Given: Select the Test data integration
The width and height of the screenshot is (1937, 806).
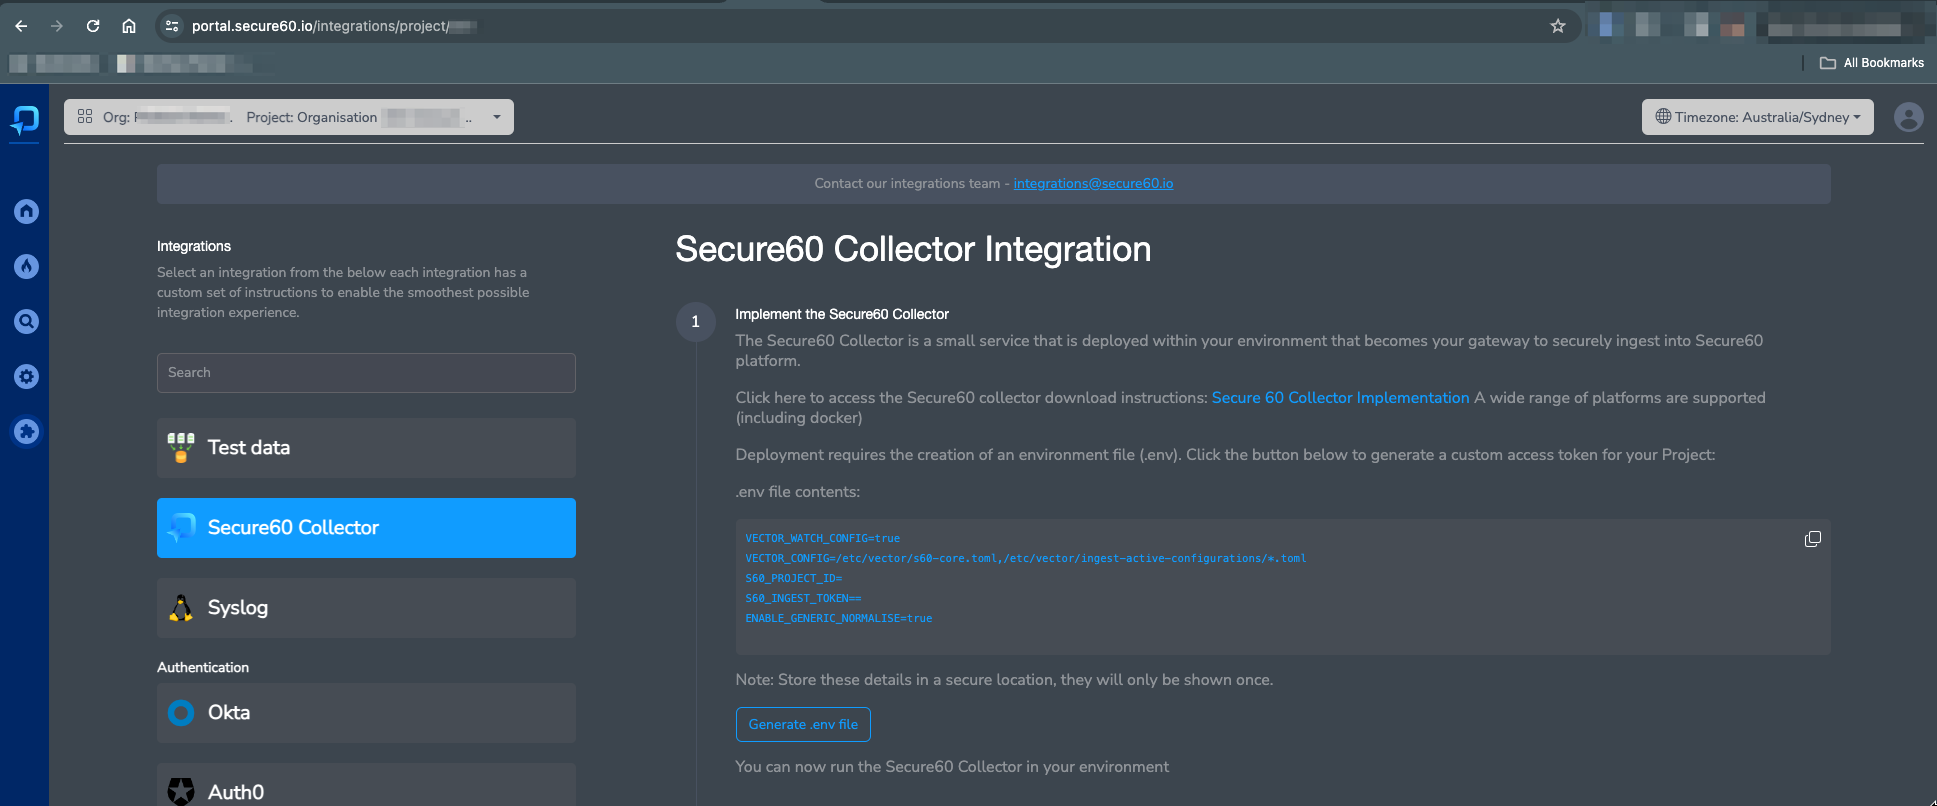Looking at the screenshot, I should [366, 448].
